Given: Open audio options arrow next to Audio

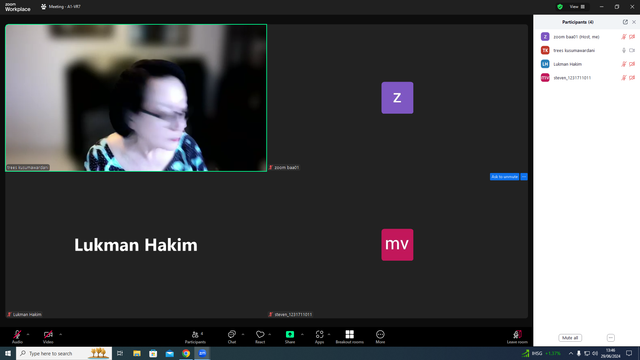Looking at the screenshot, I should coord(28,334).
